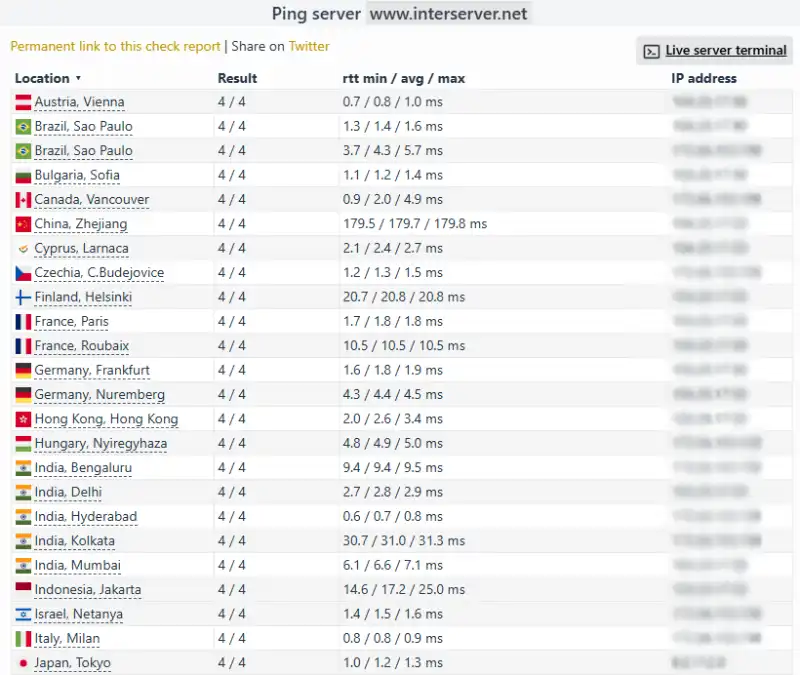Click the China flag beside Zhejiang
This screenshot has width=800, height=675.
23,224
